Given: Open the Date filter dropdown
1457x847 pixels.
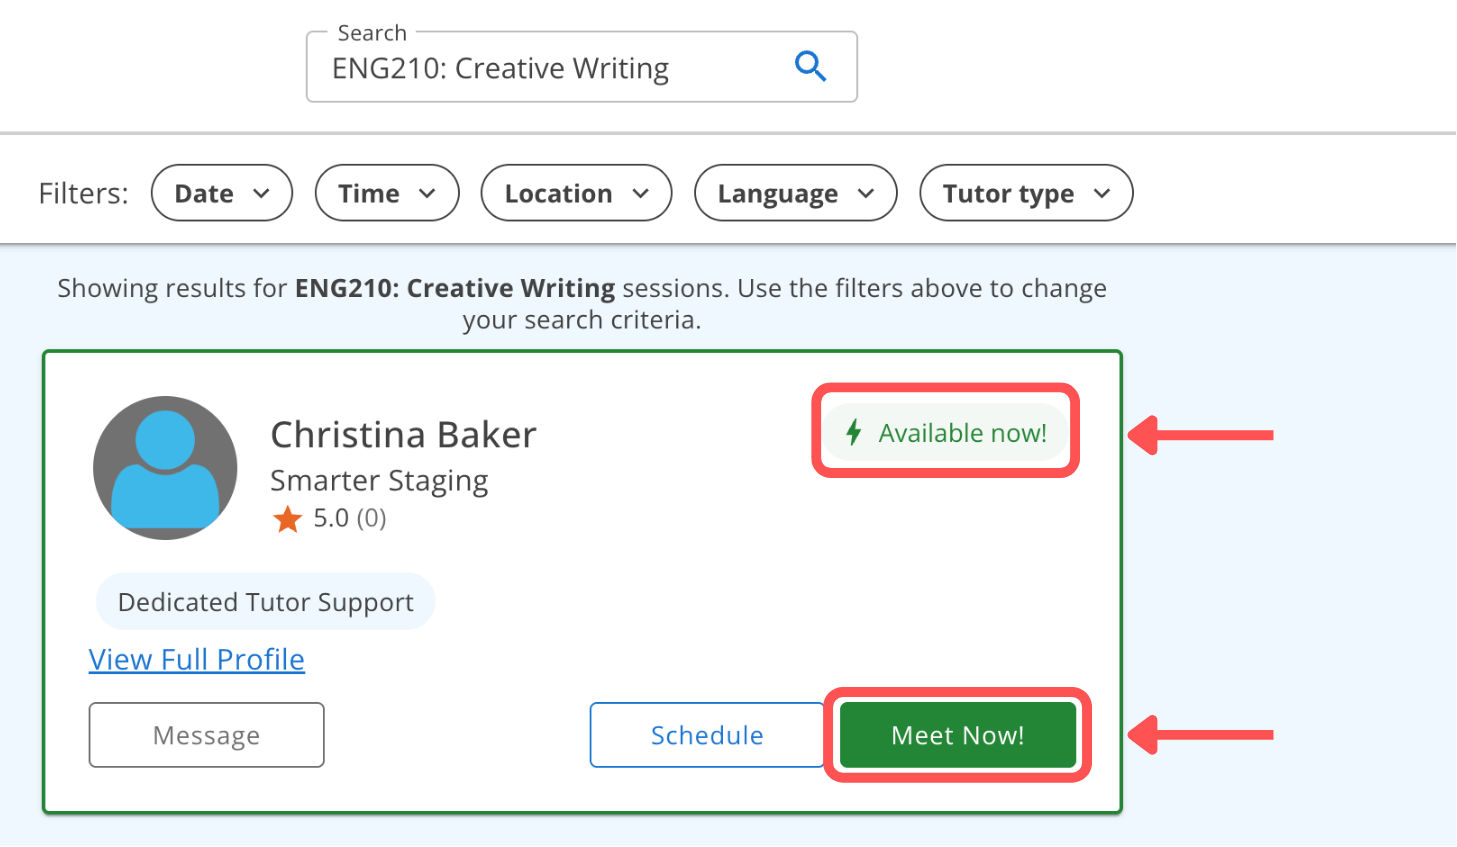Looking at the screenshot, I should click(x=222, y=193).
